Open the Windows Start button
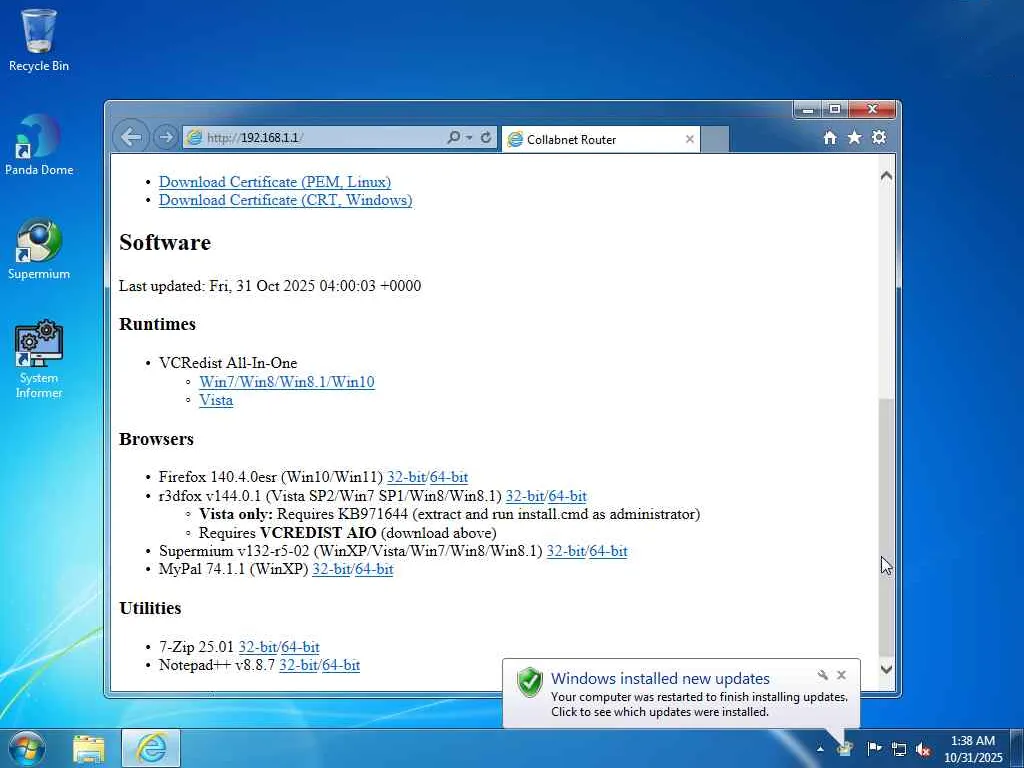Image resolution: width=1024 pixels, height=768 pixels. (26, 748)
